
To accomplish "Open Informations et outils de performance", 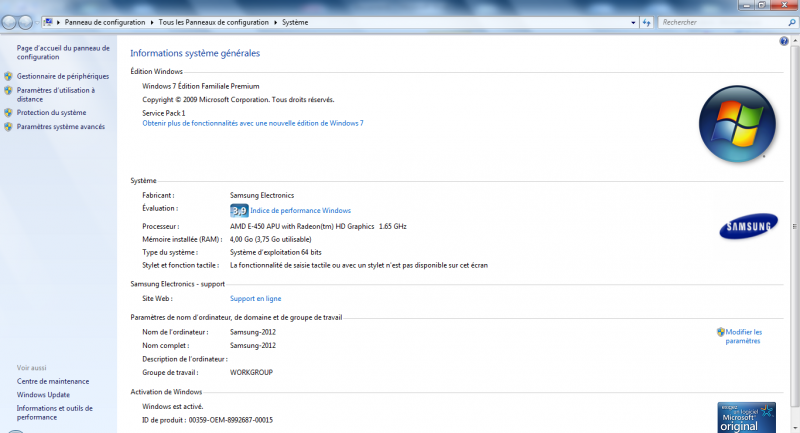I will pos(55,413).
